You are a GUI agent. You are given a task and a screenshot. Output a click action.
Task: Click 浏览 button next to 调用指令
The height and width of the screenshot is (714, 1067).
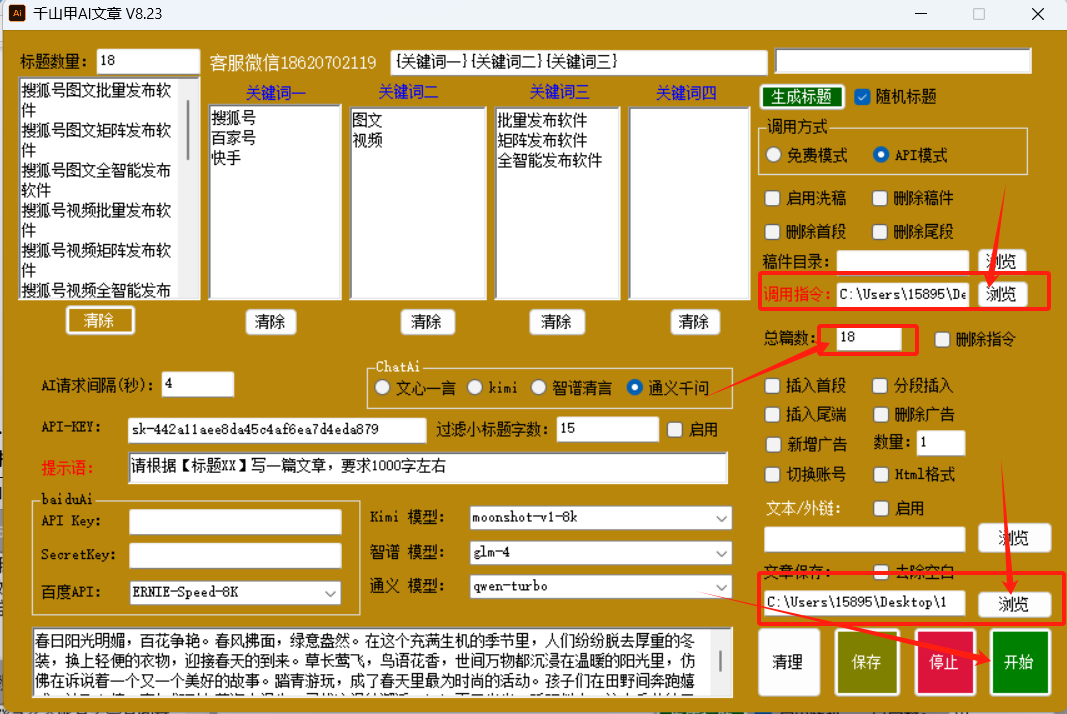click(x=1002, y=294)
